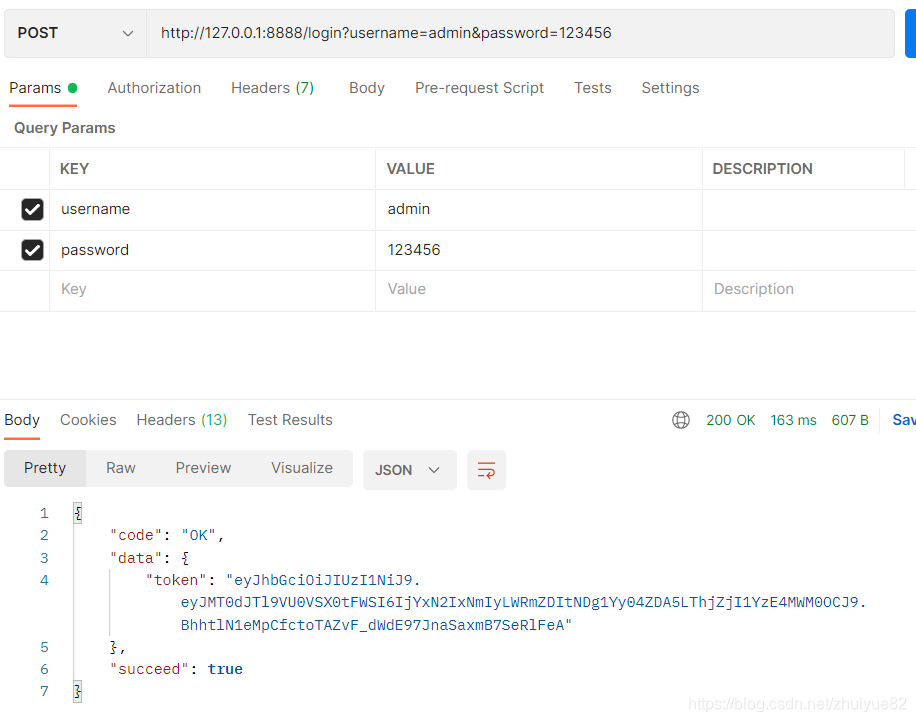The image size is (916, 722).
Task: Click the "code" key in response
Action: (136, 535)
